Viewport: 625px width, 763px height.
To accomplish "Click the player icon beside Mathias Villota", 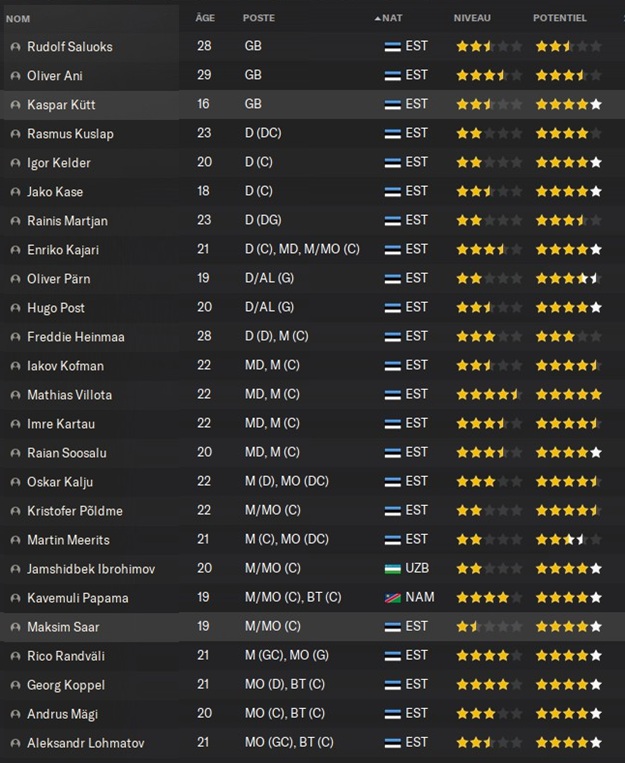I will click(x=15, y=395).
